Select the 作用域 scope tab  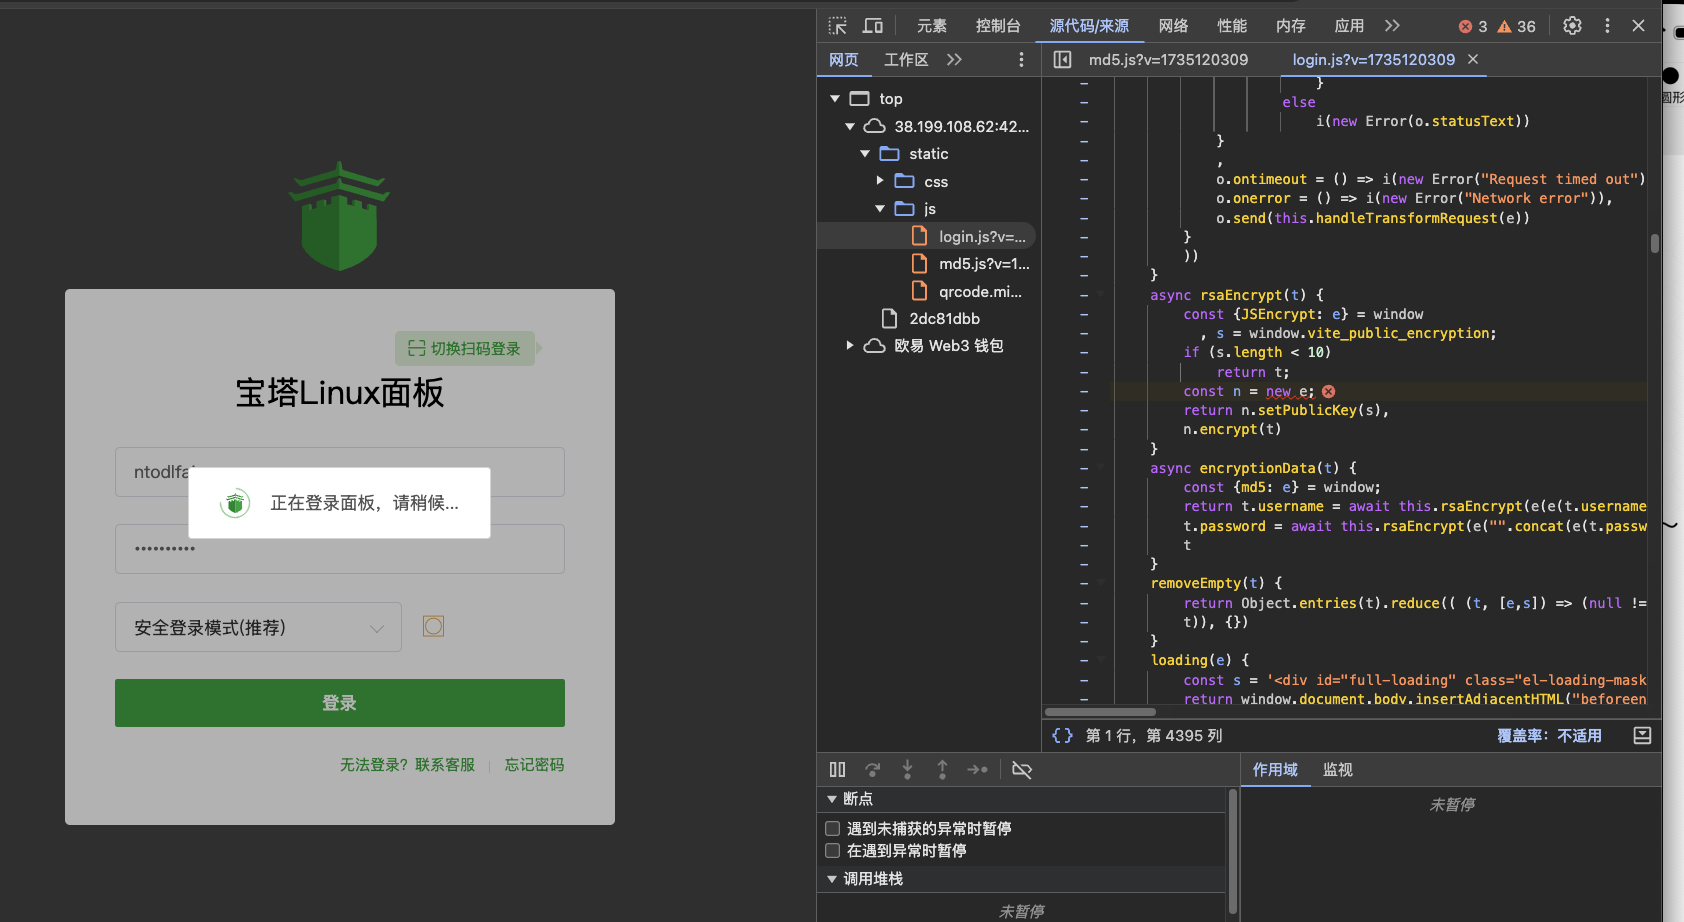pos(1275,769)
